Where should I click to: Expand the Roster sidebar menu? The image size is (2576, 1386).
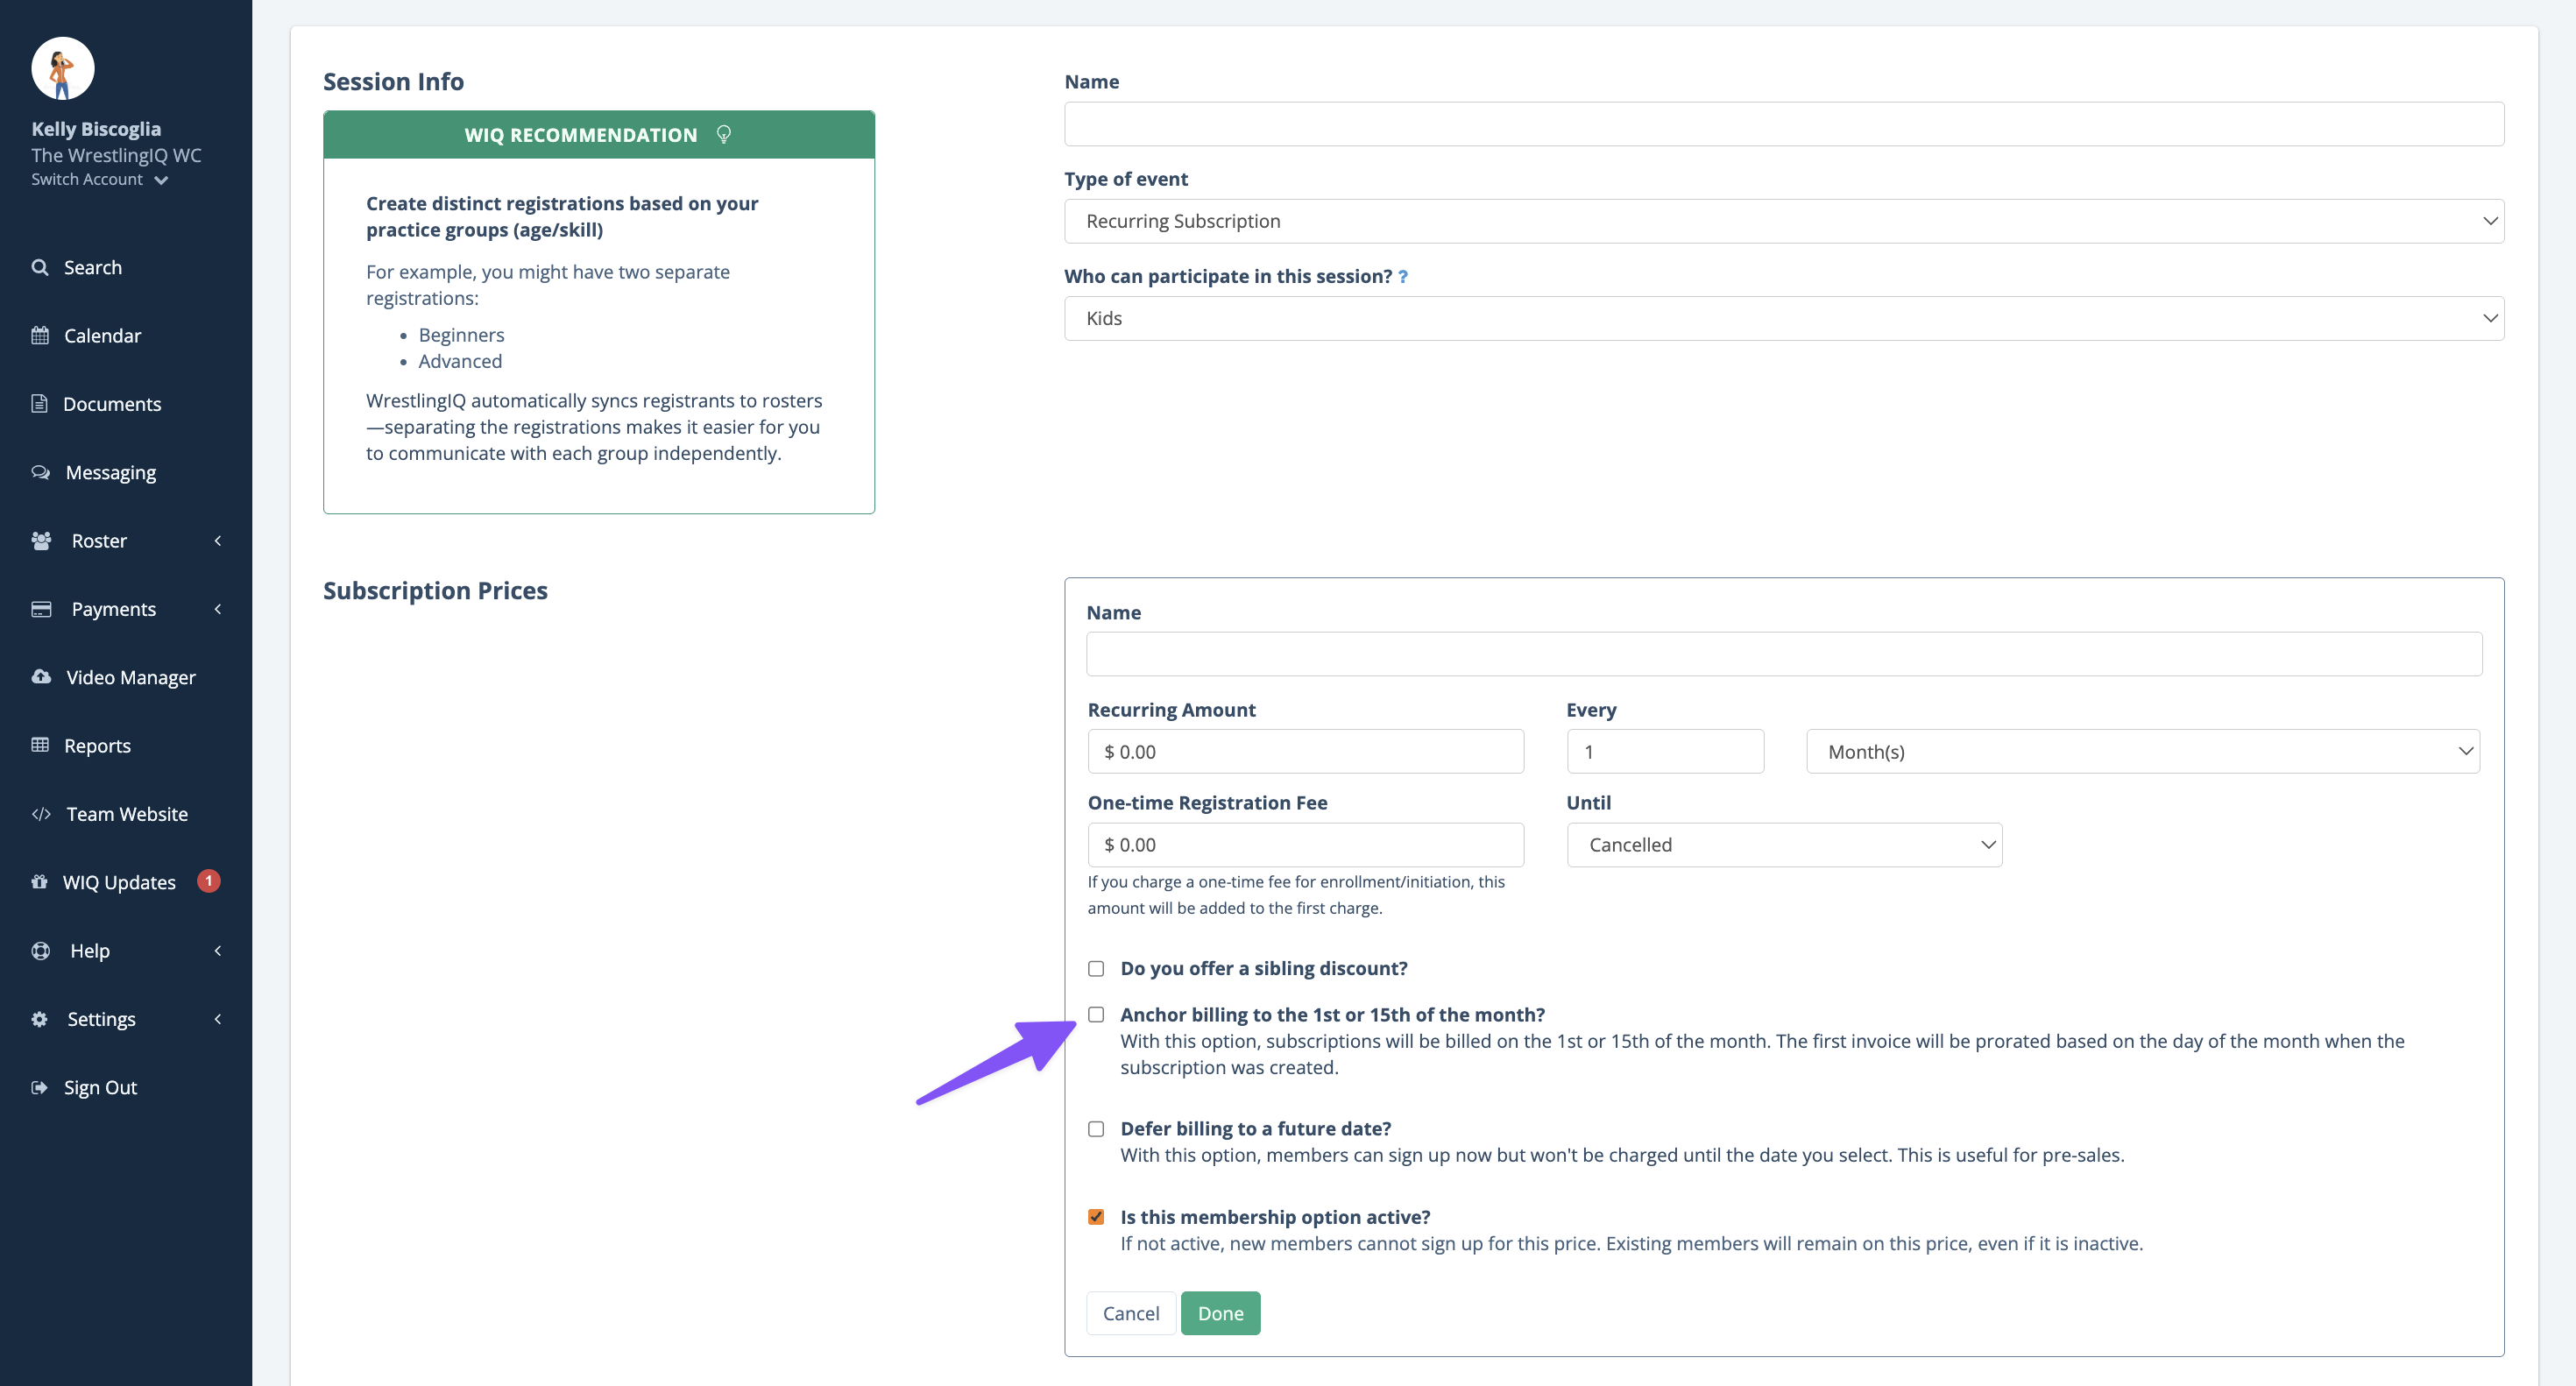[x=99, y=541]
